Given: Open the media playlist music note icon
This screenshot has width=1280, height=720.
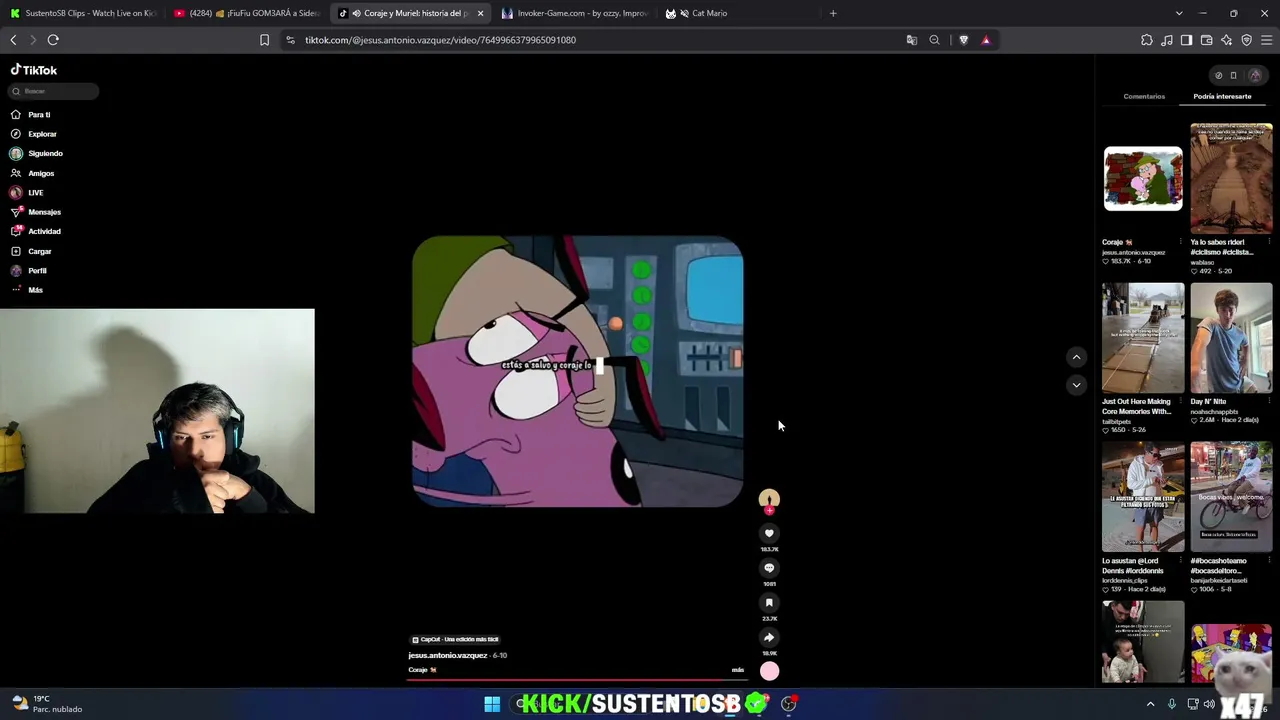Looking at the screenshot, I should pos(1166,40).
